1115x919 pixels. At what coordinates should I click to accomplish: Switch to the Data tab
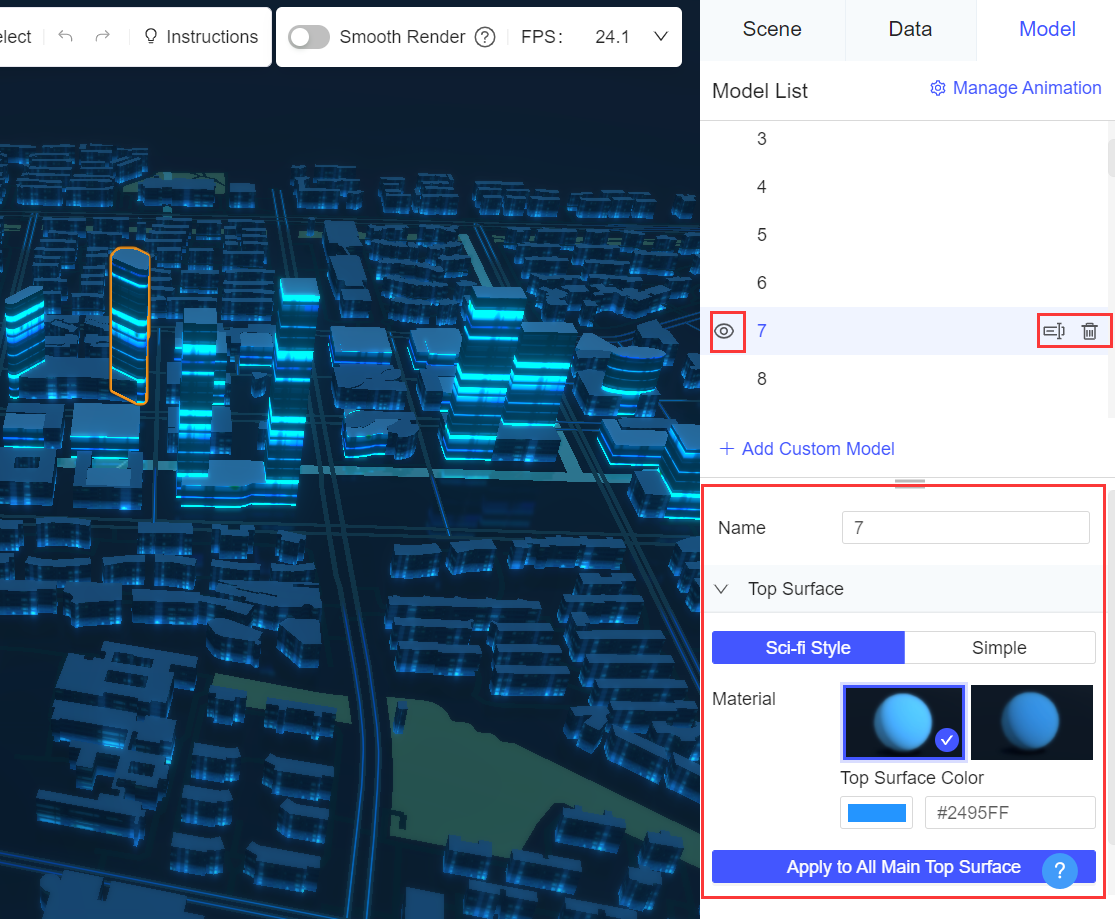tap(910, 29)
